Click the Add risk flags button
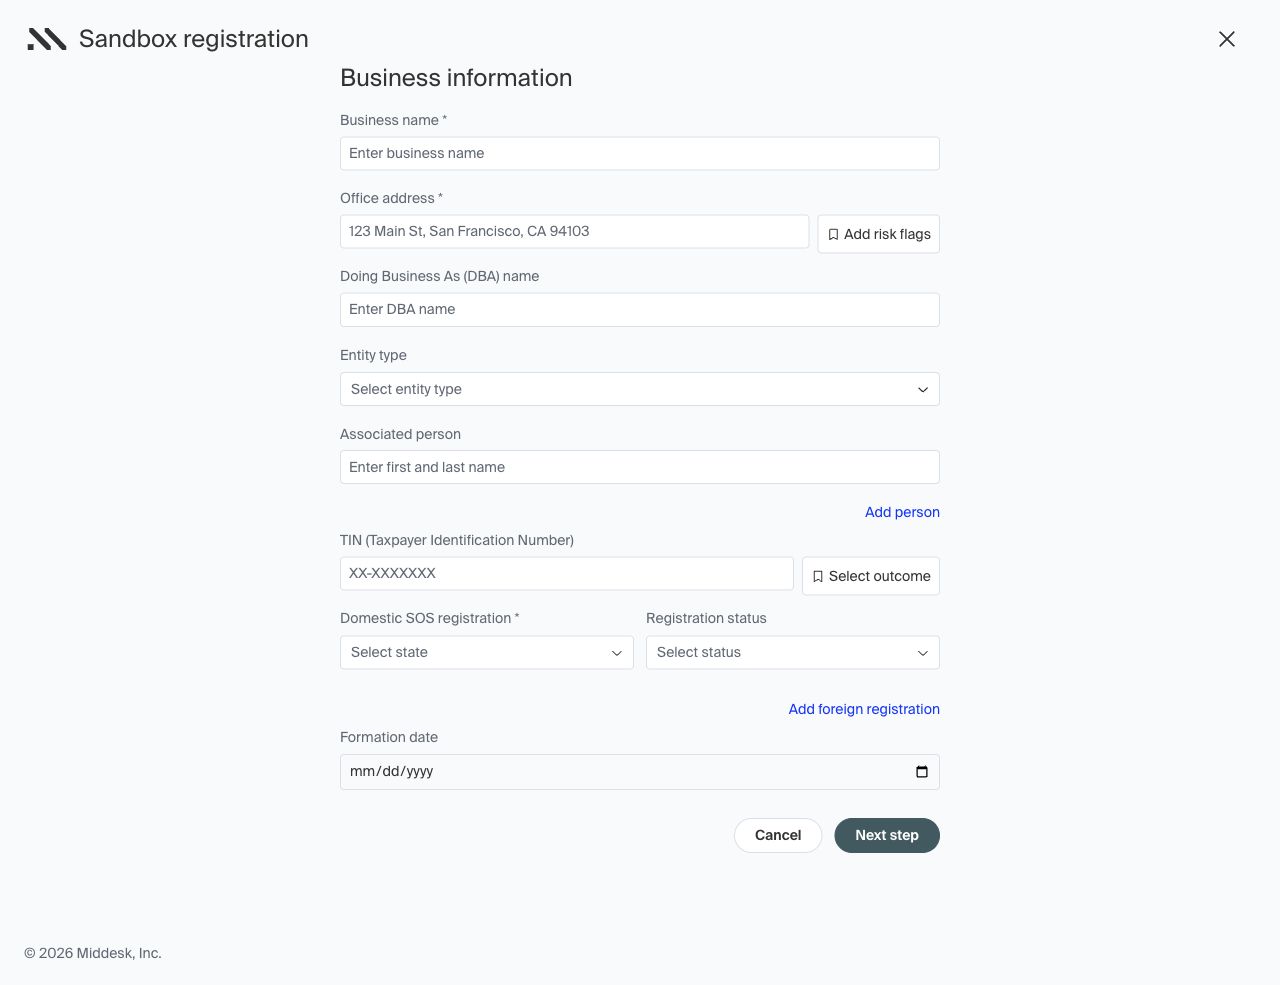Viewport: 1280px width, 985px height. (x=878, y=234)
